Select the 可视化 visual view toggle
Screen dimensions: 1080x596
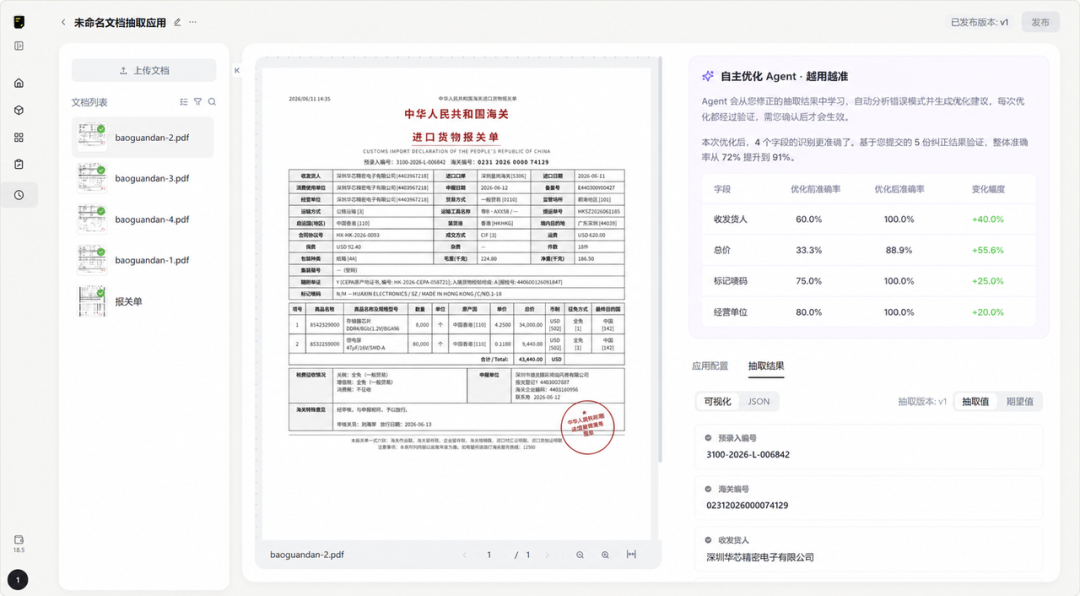[718, 402]
